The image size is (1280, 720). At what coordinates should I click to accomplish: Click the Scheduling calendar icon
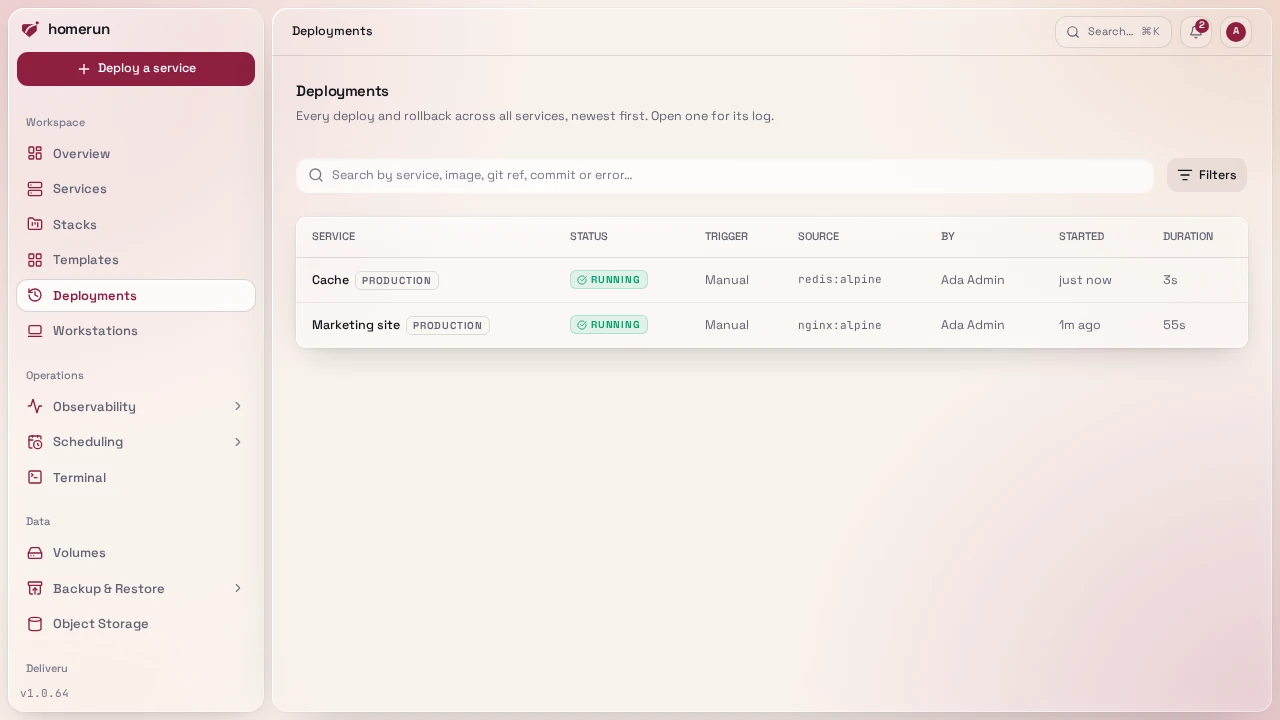coord(35,442)
